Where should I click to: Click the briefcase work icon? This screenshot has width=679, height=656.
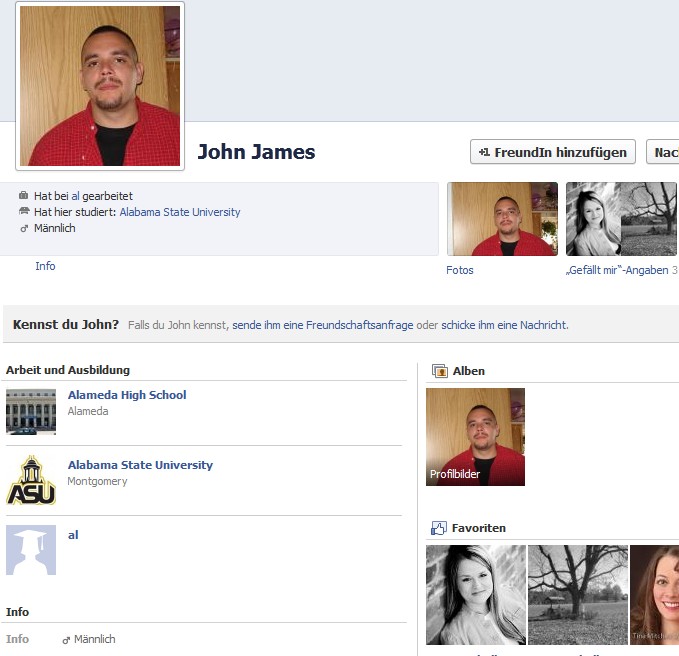coord(23,195)
